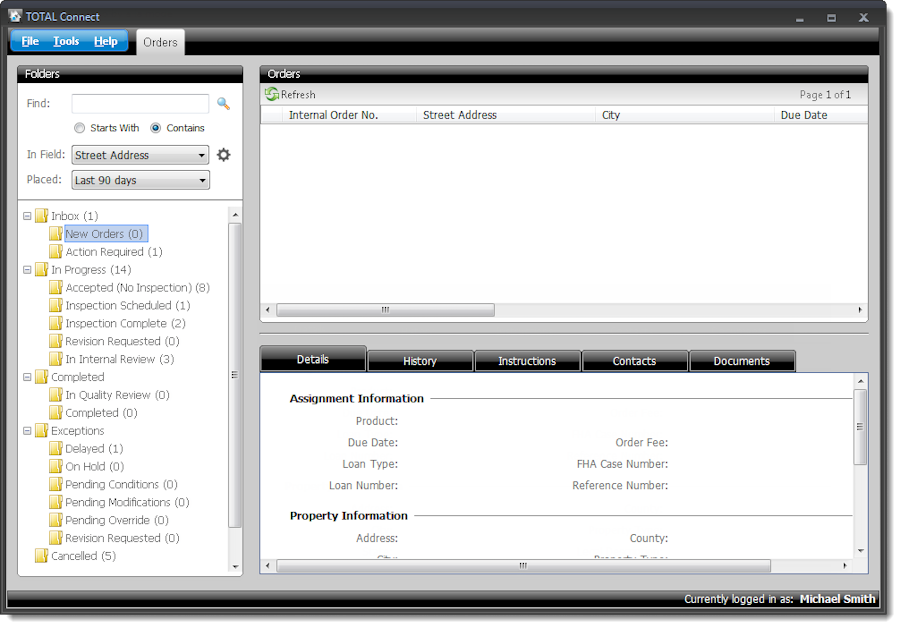Click the TOTAL Connect app icon in title bar

[x=15, y=16]
